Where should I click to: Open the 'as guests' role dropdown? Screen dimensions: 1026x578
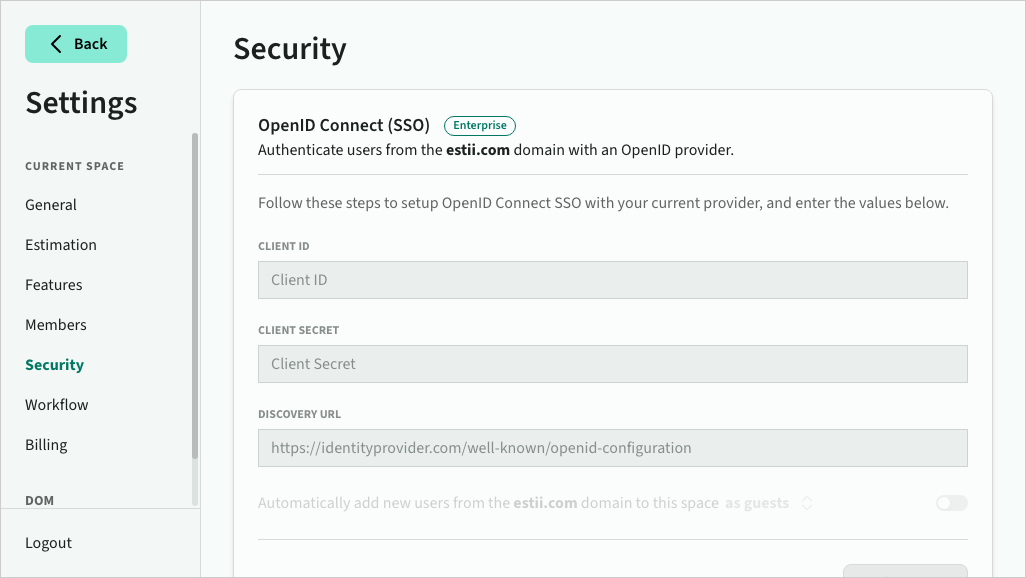coord(758,504)
